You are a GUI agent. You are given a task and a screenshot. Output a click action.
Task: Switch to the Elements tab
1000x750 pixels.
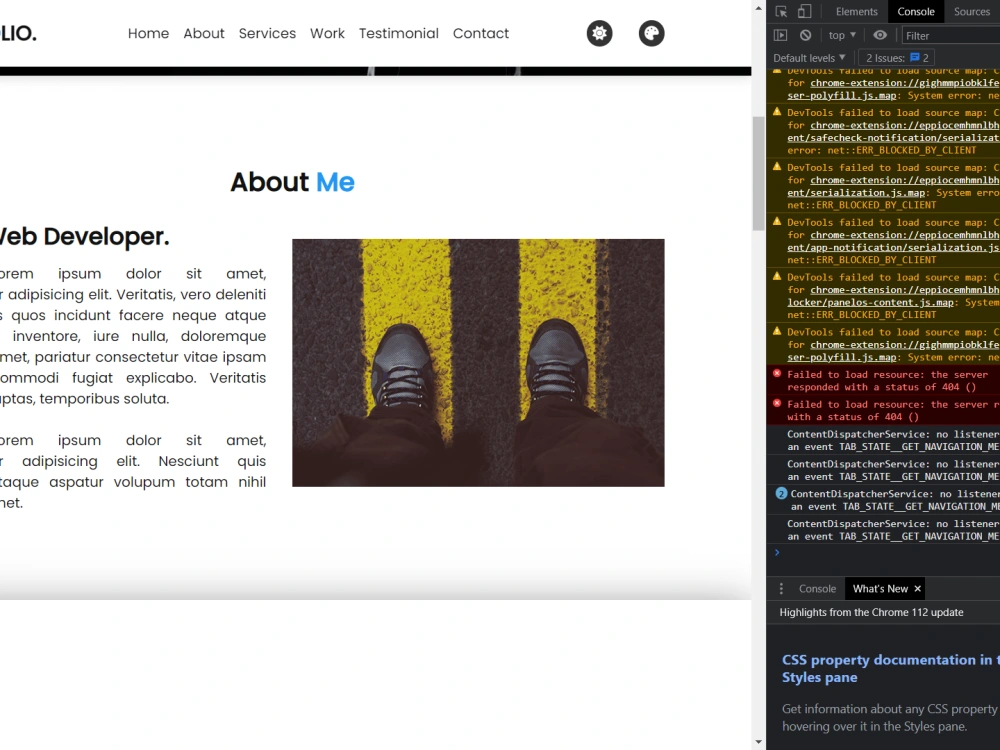[x=857, y=11]
